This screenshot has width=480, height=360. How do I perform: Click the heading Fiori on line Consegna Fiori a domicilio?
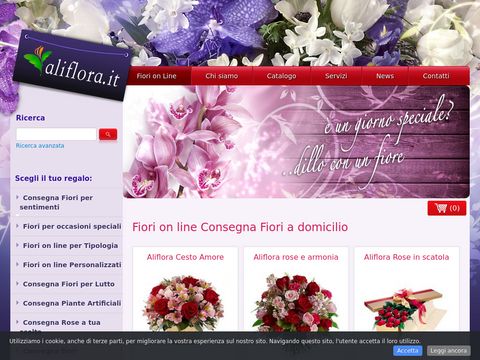240,227
